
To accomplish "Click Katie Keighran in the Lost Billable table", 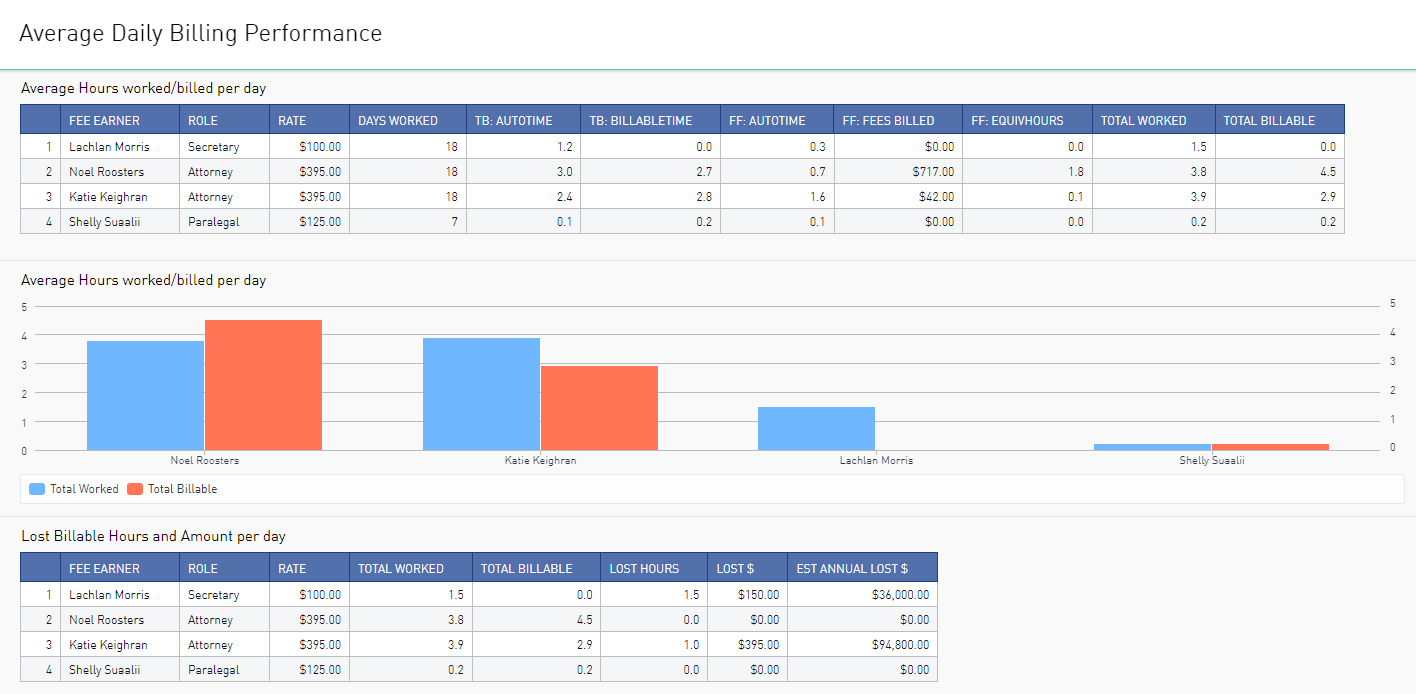I will (108, 645).
